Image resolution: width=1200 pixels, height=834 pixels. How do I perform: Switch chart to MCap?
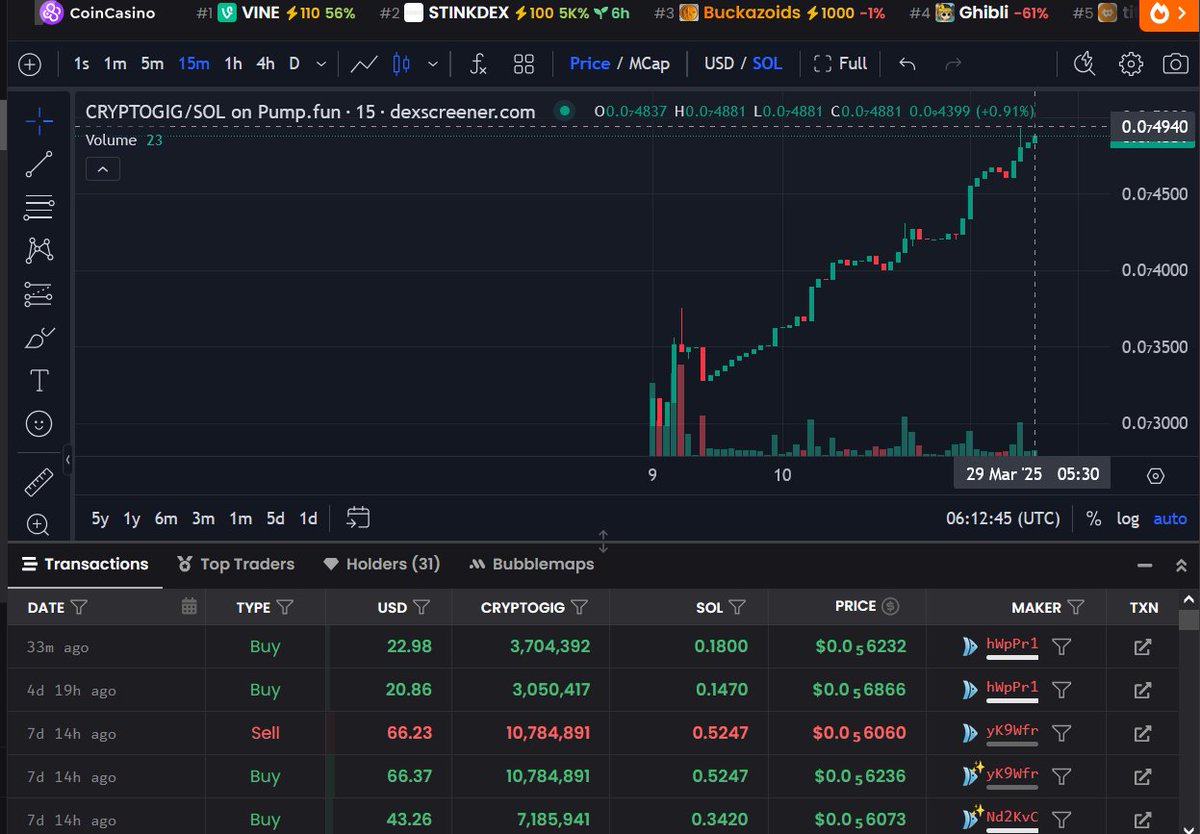pos(649,63)
